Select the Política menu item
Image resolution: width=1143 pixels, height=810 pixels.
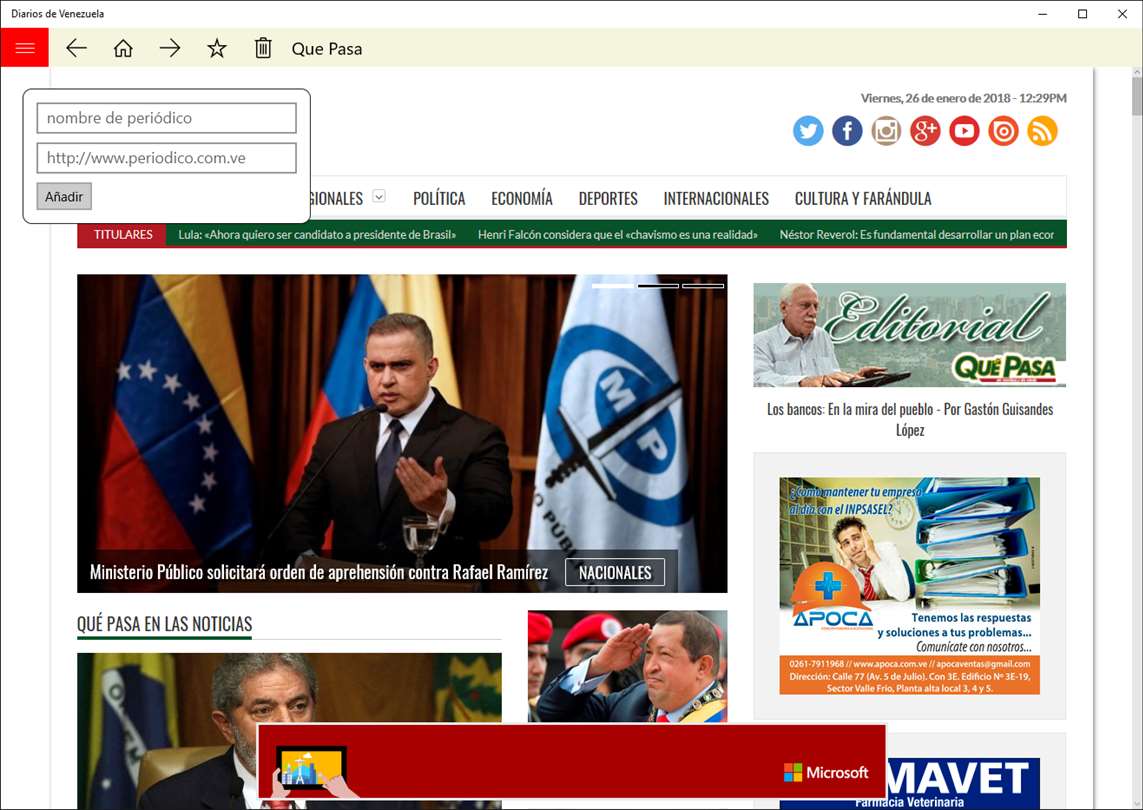pyautogui.click(x=439, y=198)
